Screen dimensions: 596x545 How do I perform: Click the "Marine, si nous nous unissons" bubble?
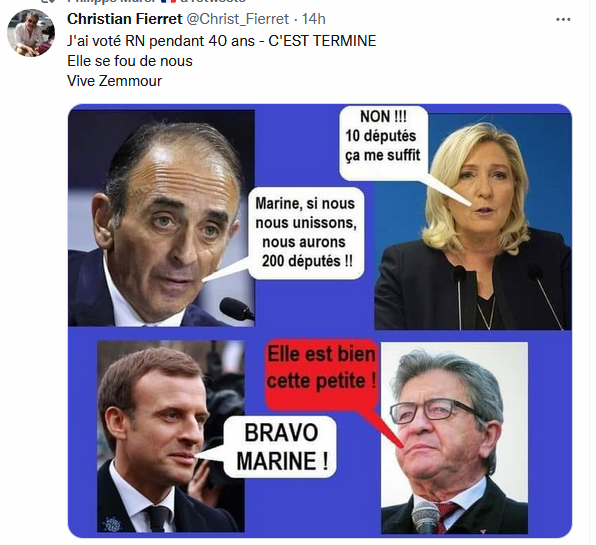(x=306, y=233)
